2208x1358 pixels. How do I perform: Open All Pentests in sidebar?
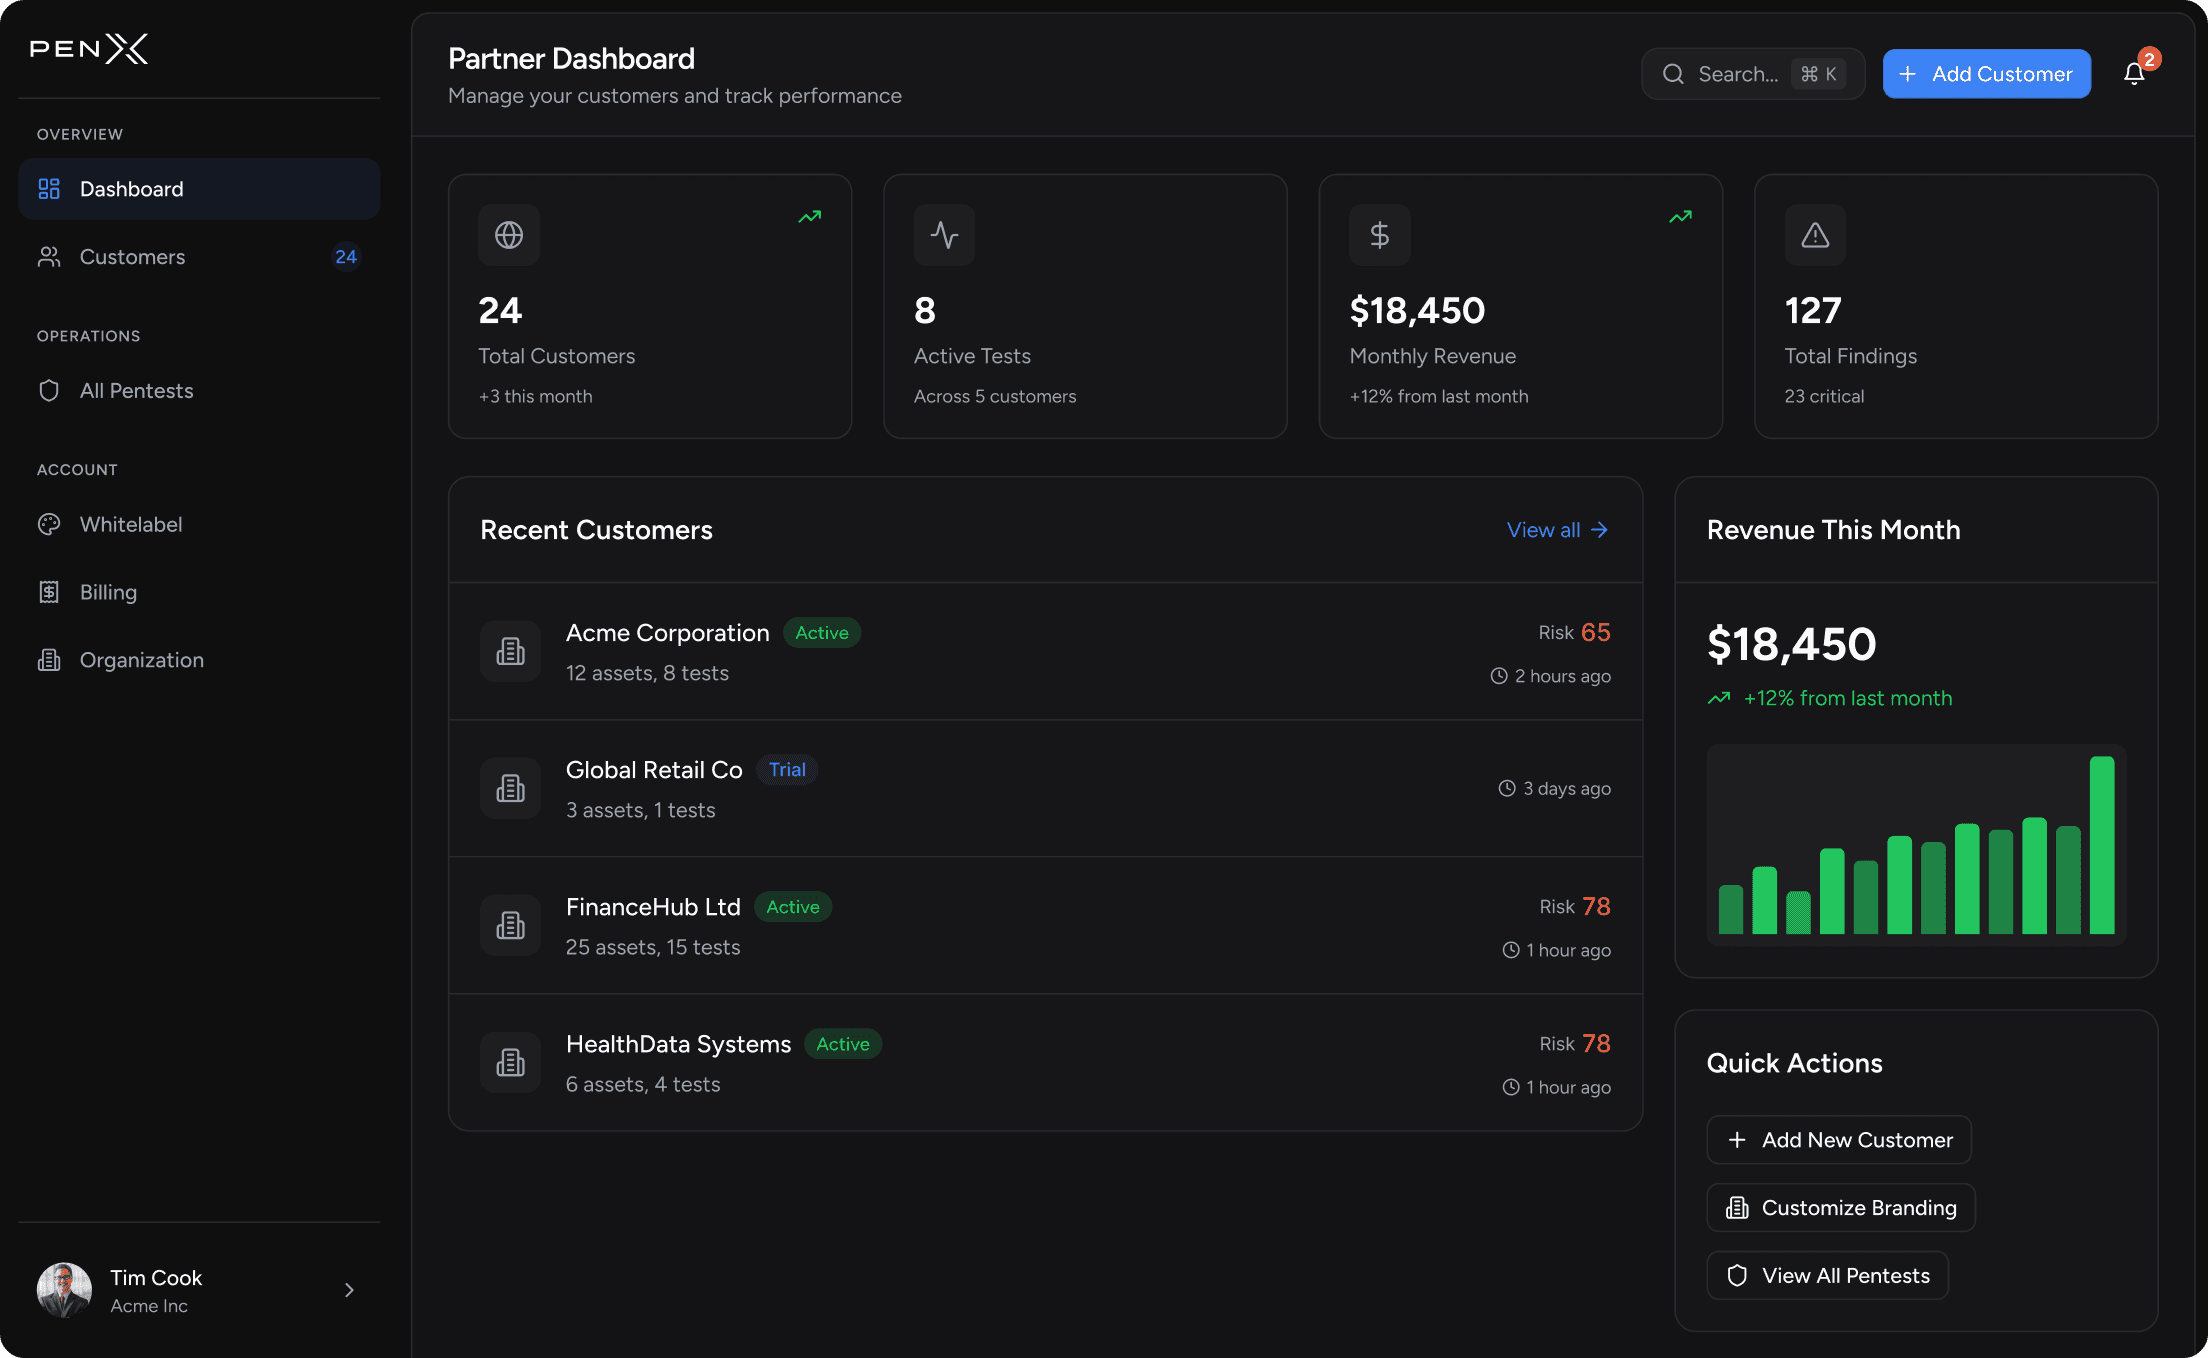tap(136, 391)
